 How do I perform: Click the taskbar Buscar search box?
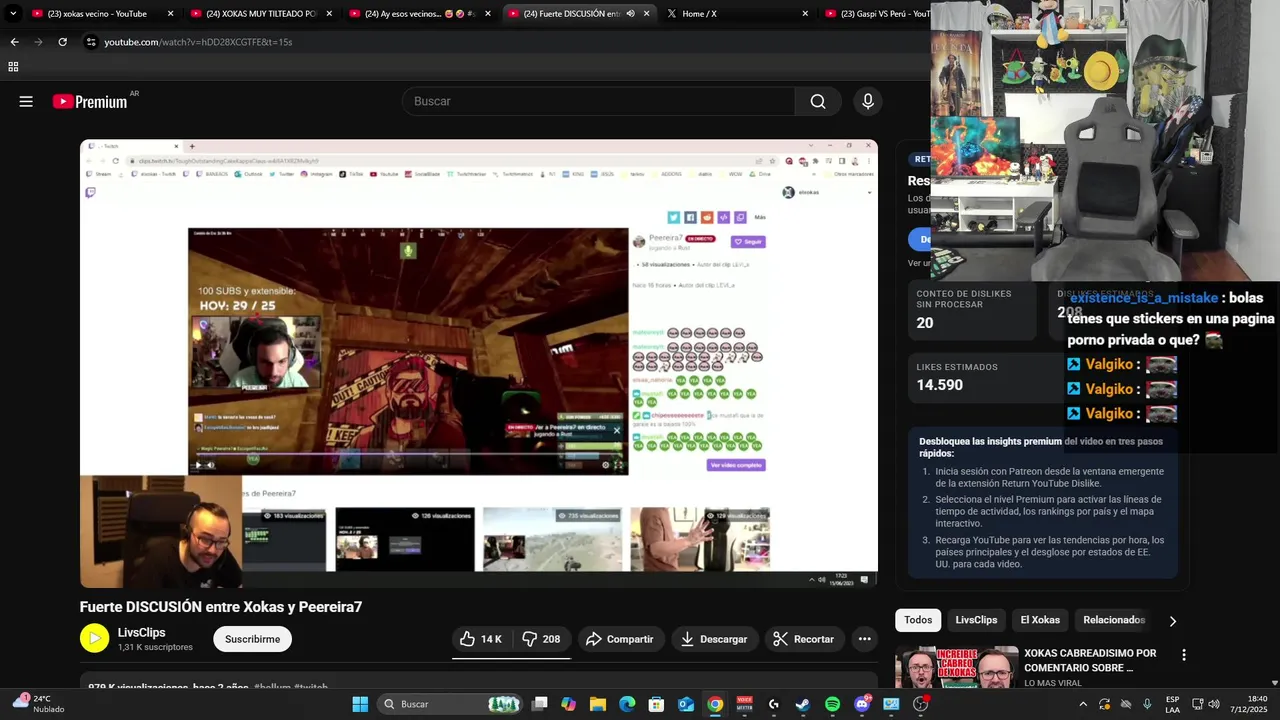click(451, 704)
